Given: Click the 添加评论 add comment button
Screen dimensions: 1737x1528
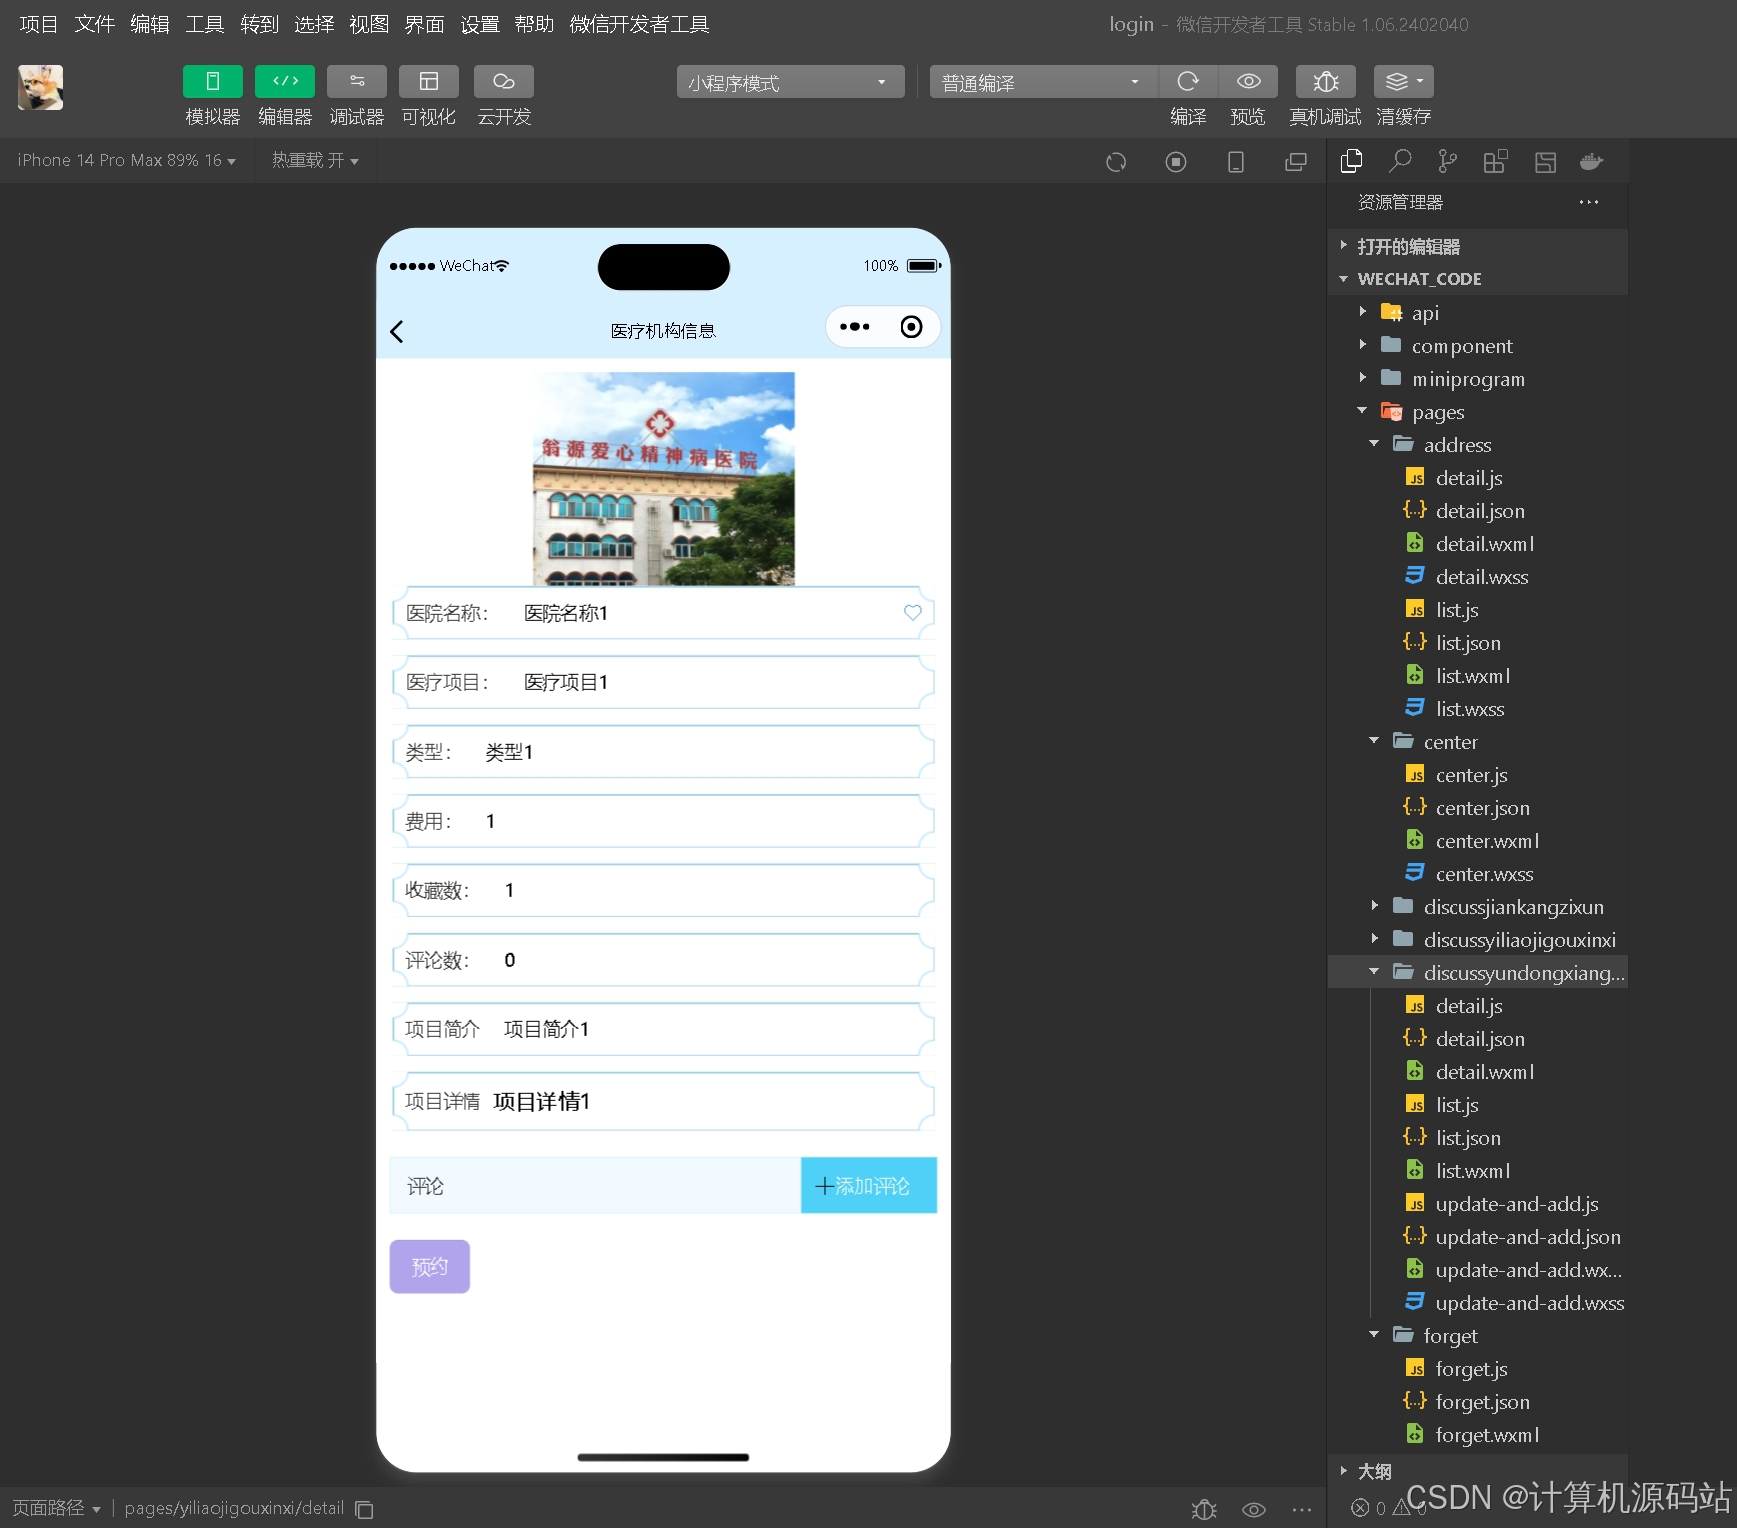Looking at the screenshot, I should tap(869, 1186).
